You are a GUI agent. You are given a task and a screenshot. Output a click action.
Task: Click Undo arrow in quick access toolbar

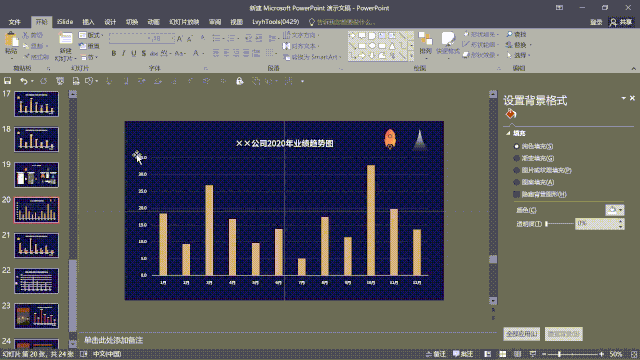point(24,81)
